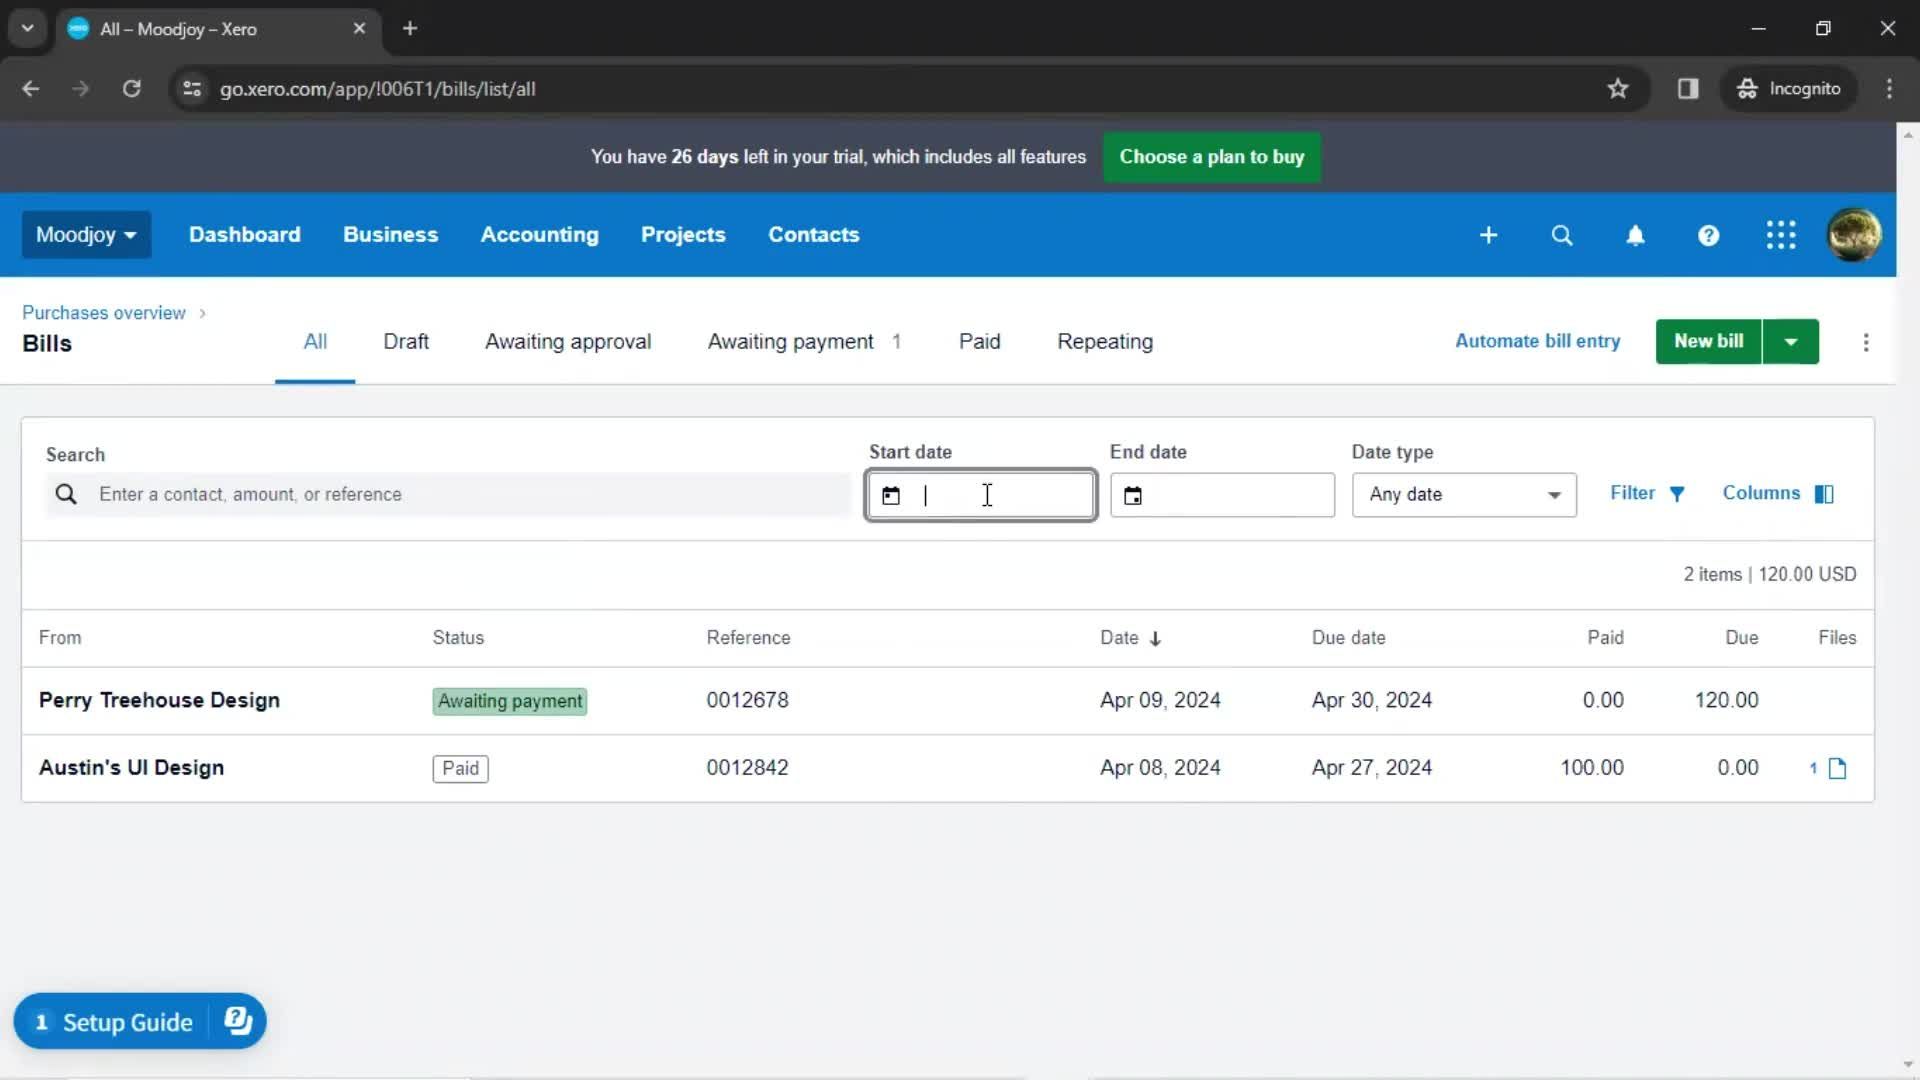Focus the Start date field
Screen dimensions: 1920x1080
(x=980, y=495)
